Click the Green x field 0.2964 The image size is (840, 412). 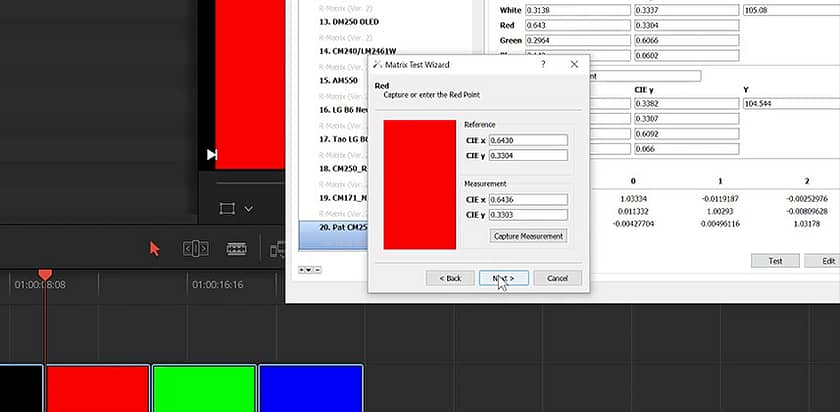coord(578,40)
